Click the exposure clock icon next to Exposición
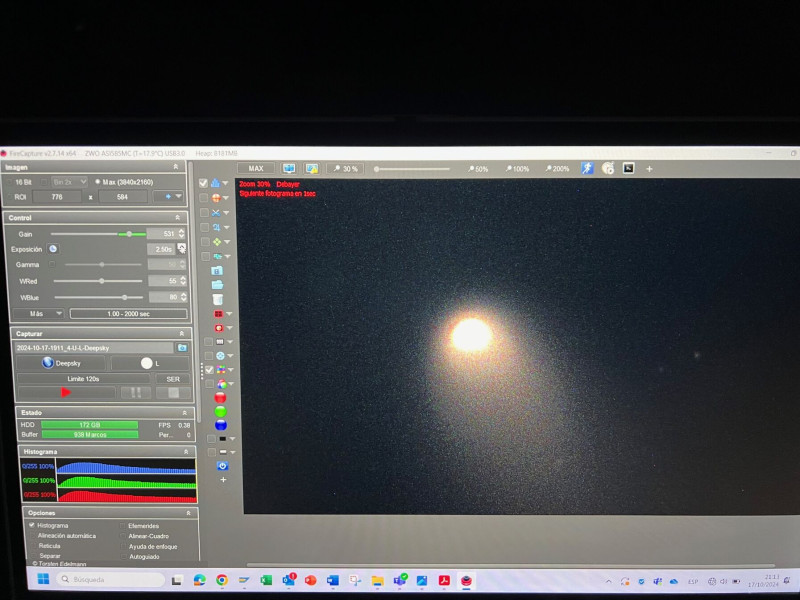Image resolution: width=800 pixels, height=600 pixels. tap(53, 248)
